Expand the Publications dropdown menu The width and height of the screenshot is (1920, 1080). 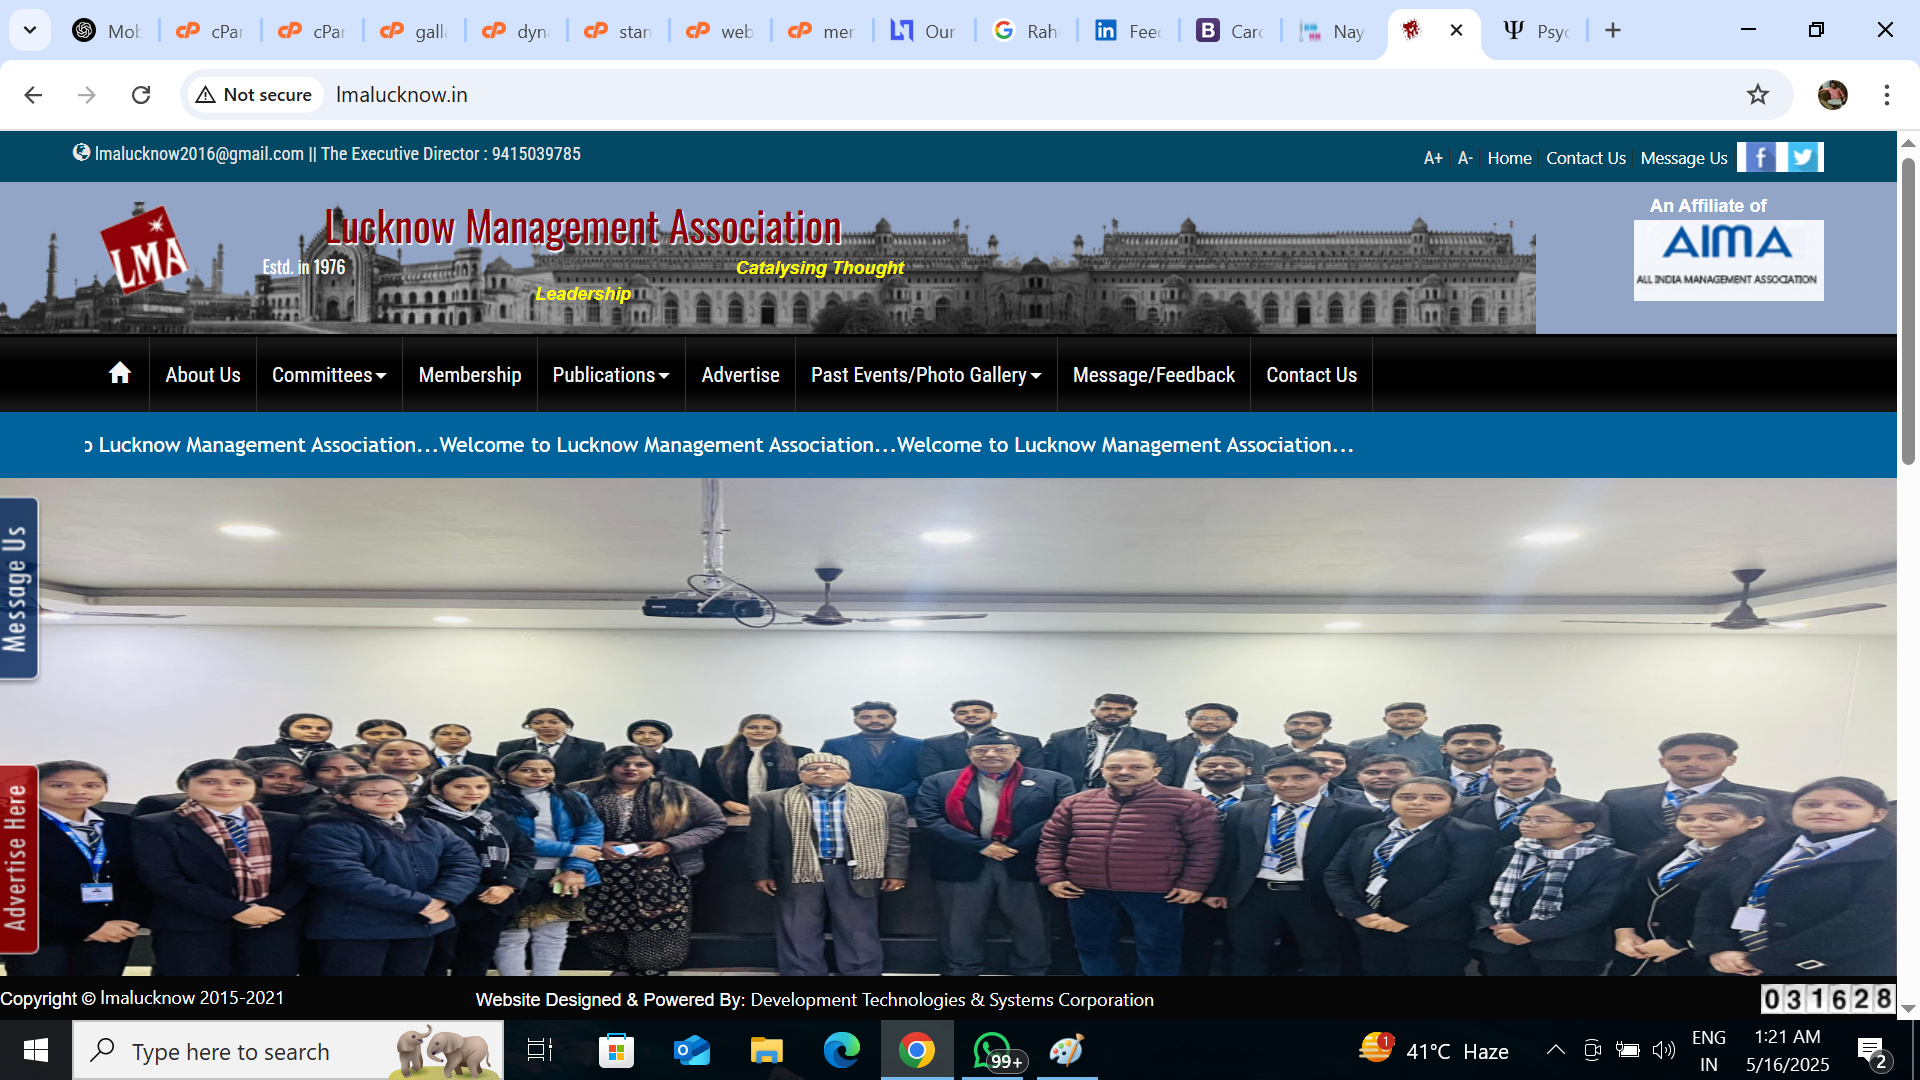point(611,375)
